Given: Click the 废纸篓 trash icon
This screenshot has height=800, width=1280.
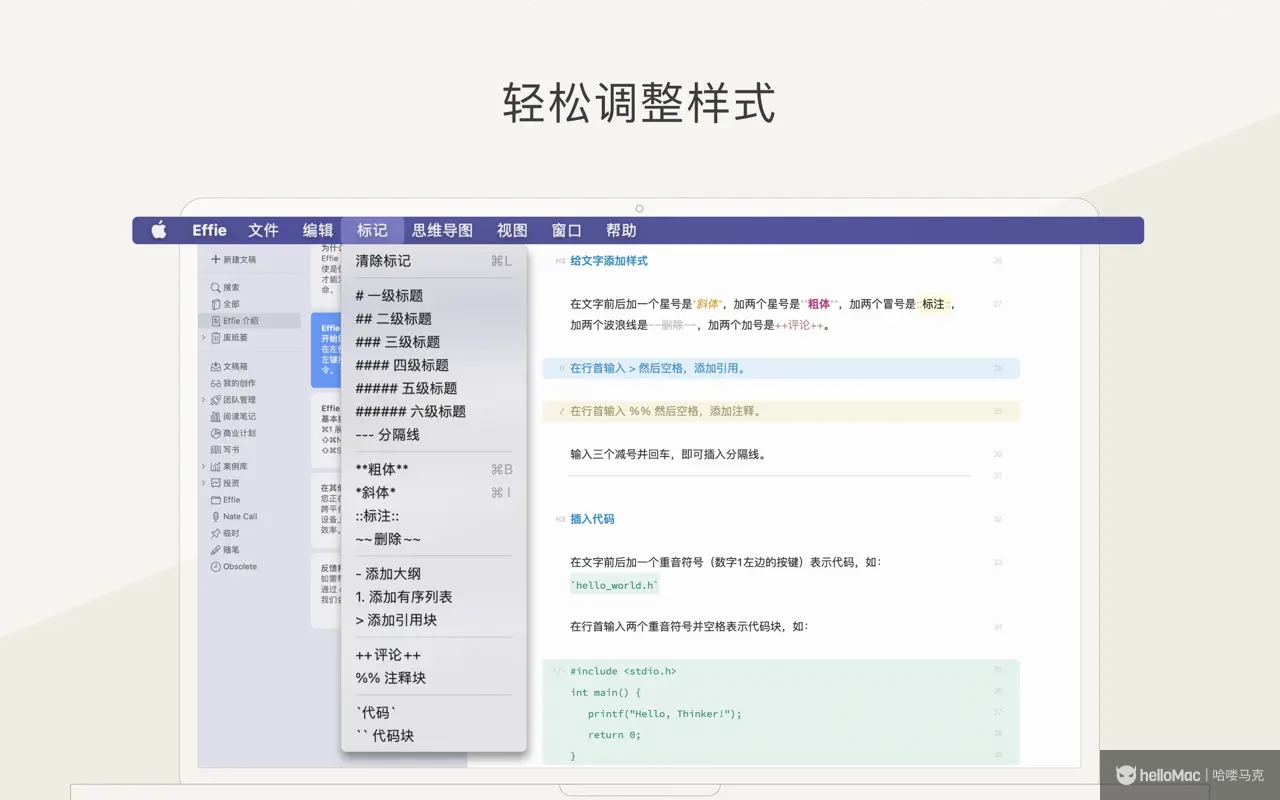Looking at the screenshot, I should point(215,338).
